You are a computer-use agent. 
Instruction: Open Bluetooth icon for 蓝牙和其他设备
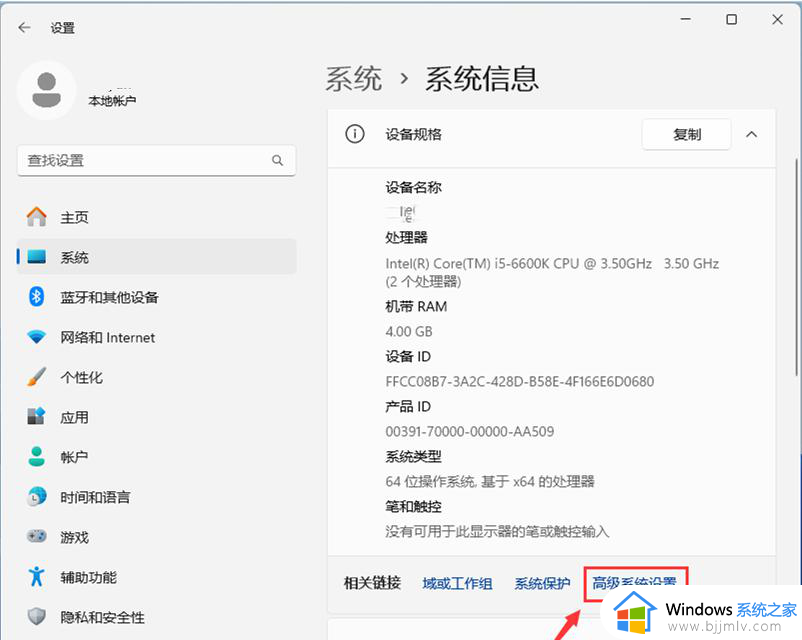pos(36,297)
